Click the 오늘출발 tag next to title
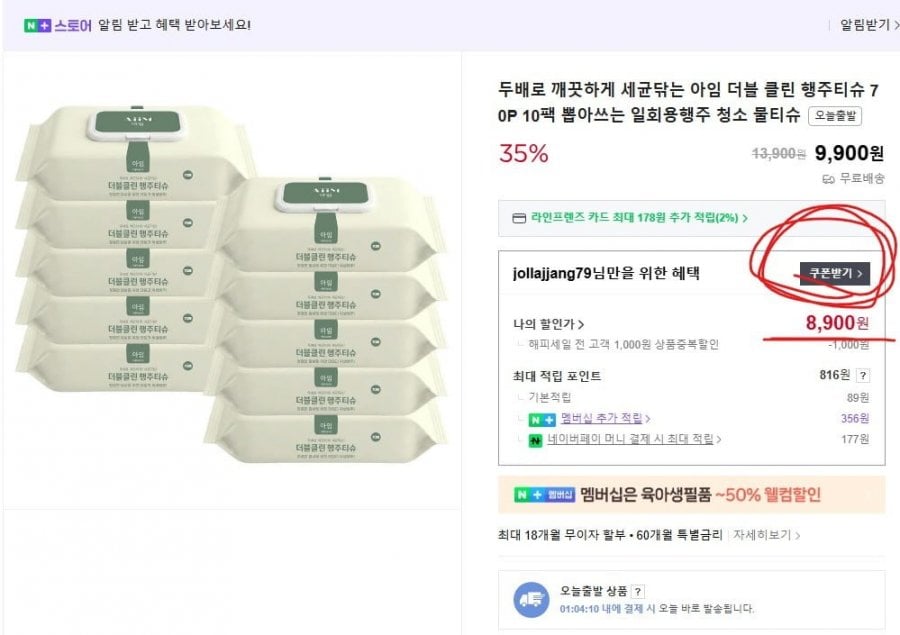Image resolution: width=900 pixels, height=635 pixels. coord(834,116)
